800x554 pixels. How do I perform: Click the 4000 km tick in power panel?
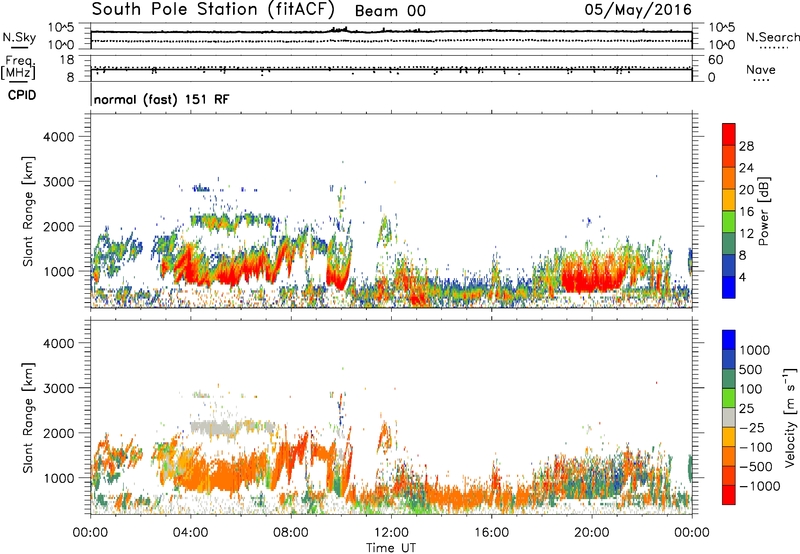[58, 137]
